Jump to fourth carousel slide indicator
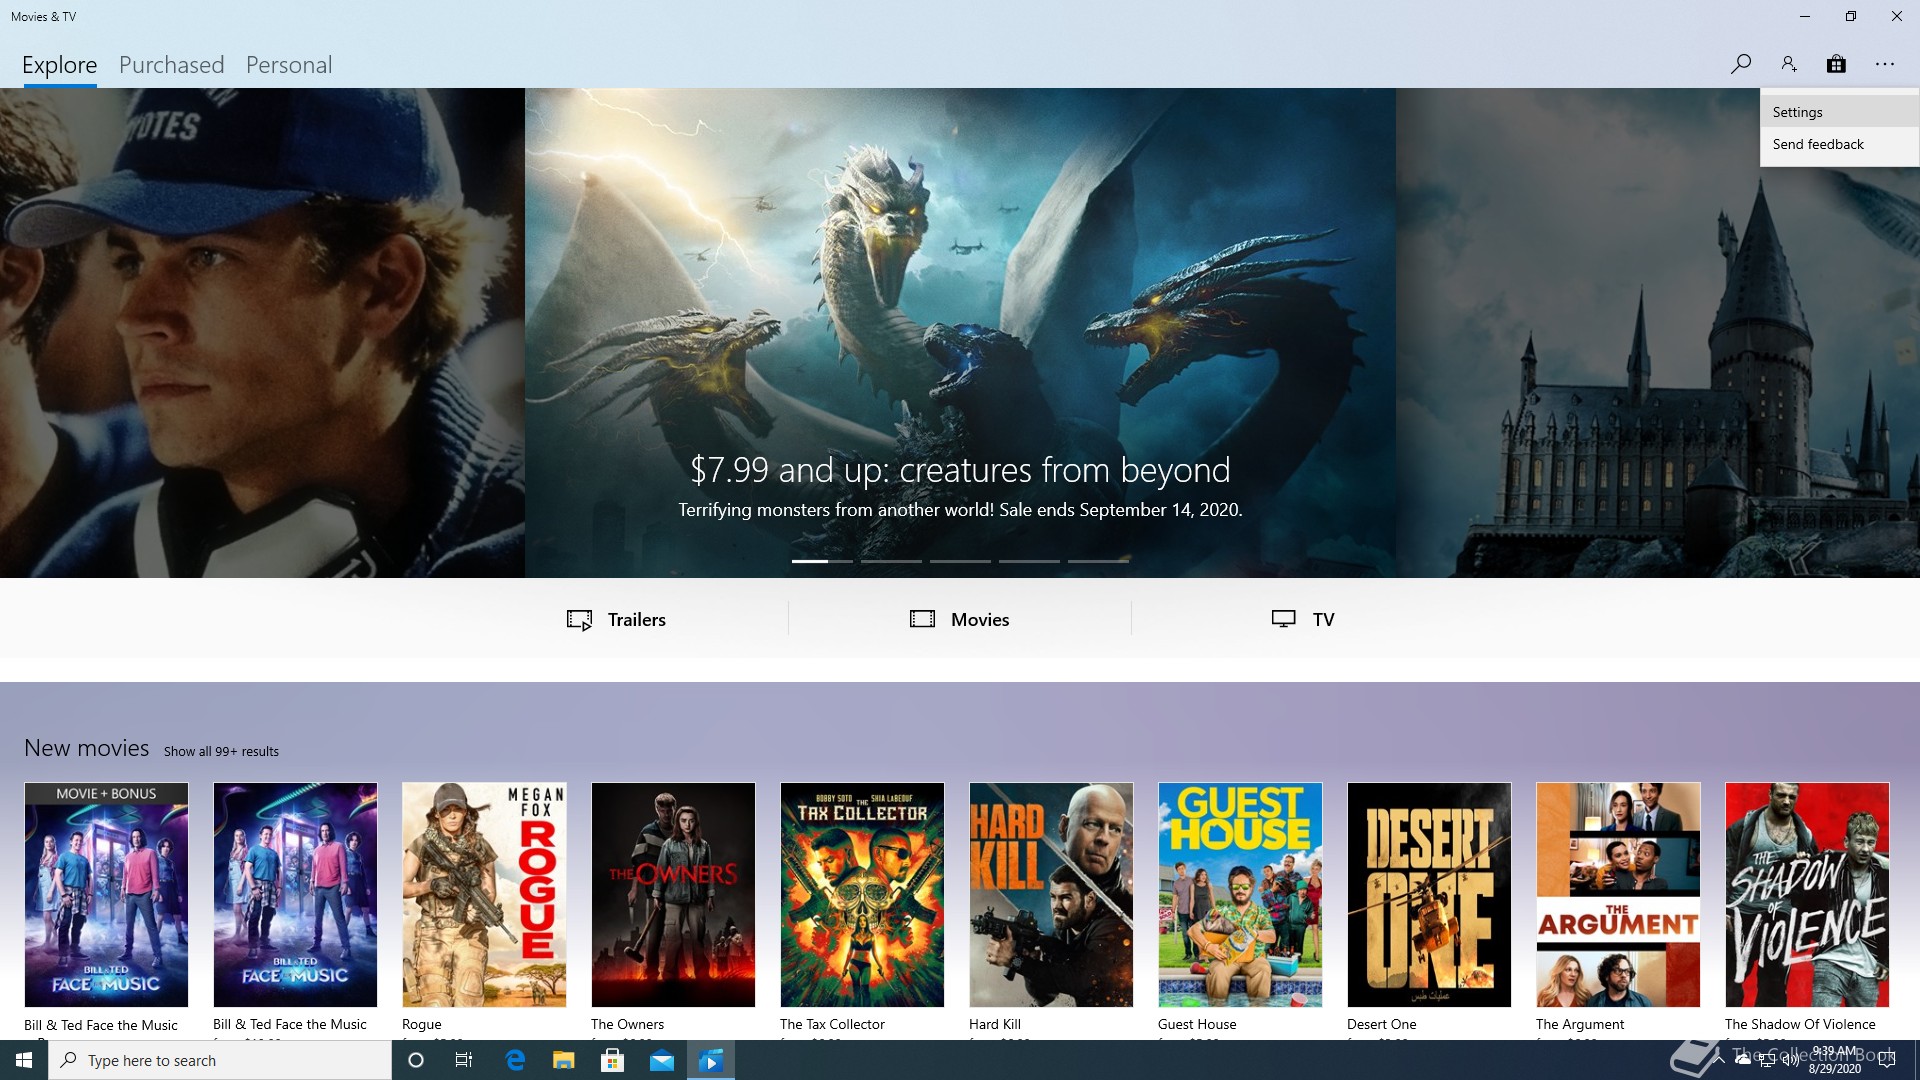Image resolution: width=1920 pixels, height=1080 pixels. coord(1029,561)
